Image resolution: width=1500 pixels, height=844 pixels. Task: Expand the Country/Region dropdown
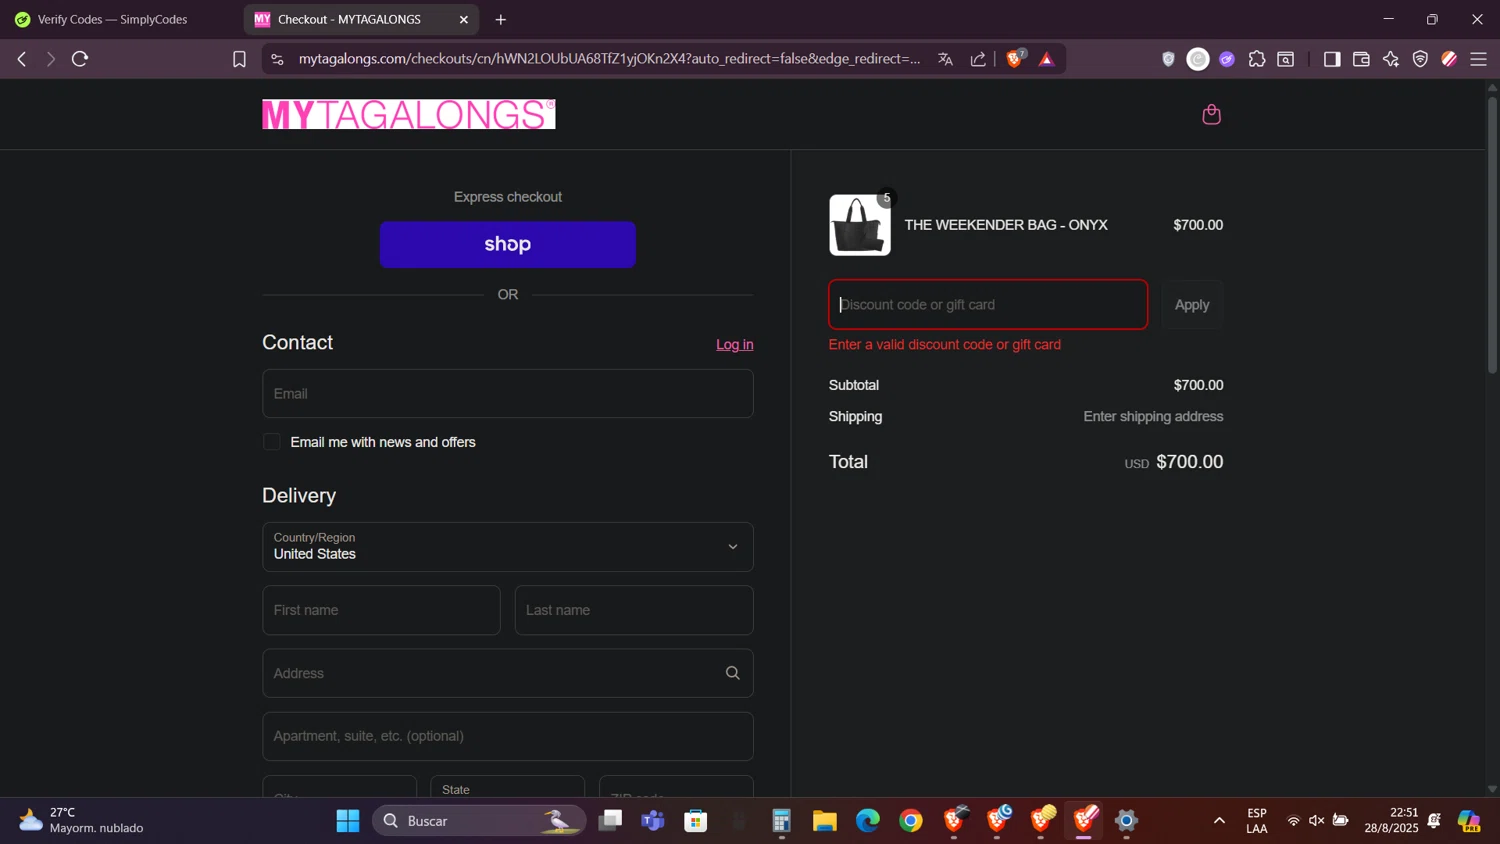coord(508,547)
